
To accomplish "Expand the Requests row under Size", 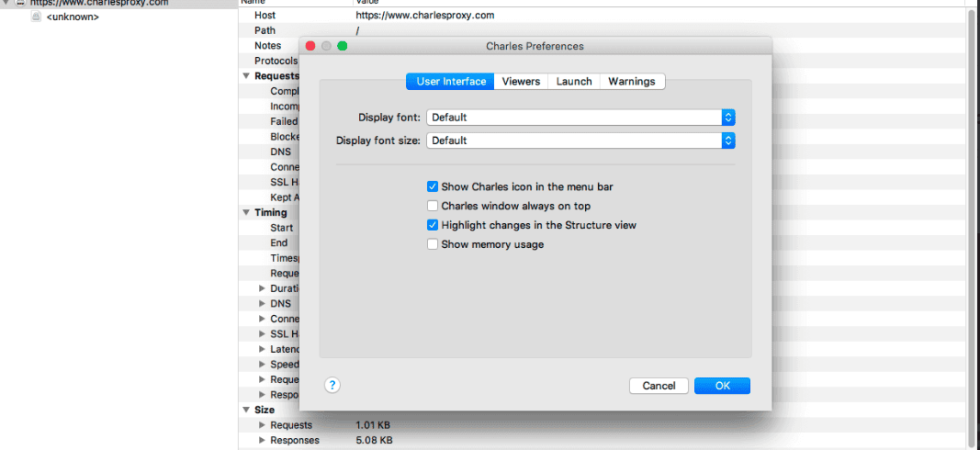I will (262, 425).
